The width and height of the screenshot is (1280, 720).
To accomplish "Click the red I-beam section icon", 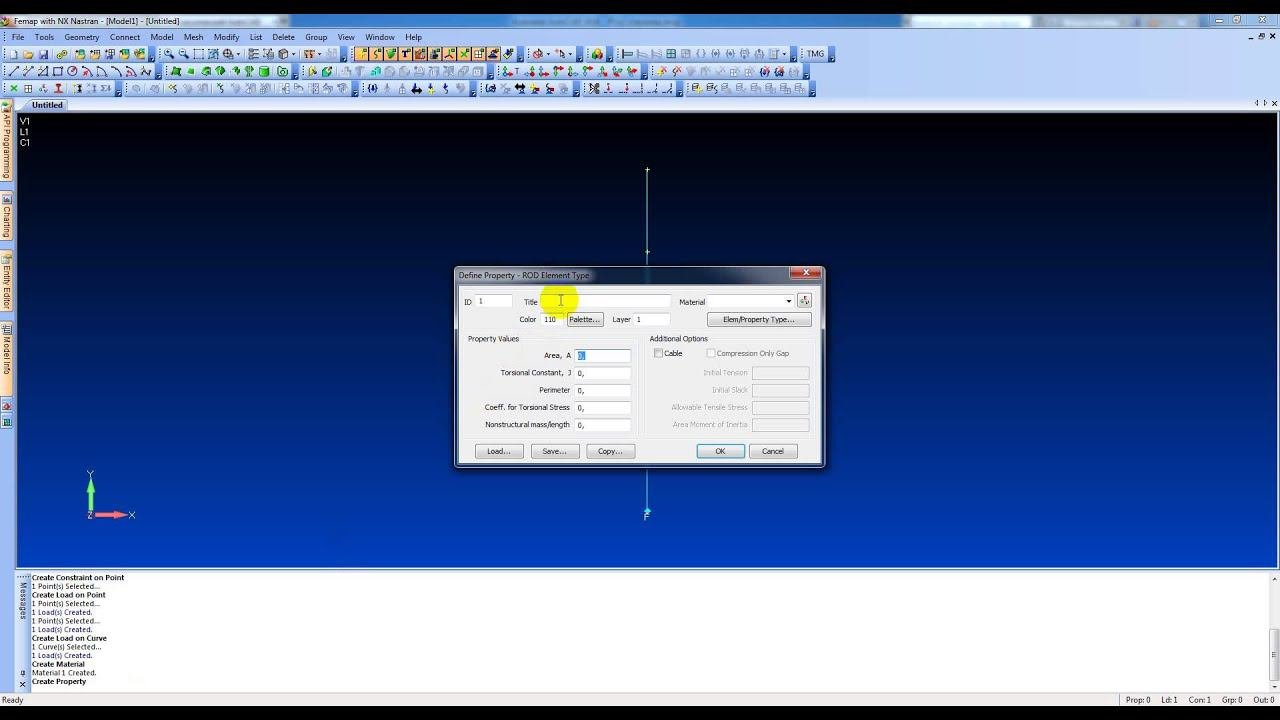I will click(x=58, y=88).
